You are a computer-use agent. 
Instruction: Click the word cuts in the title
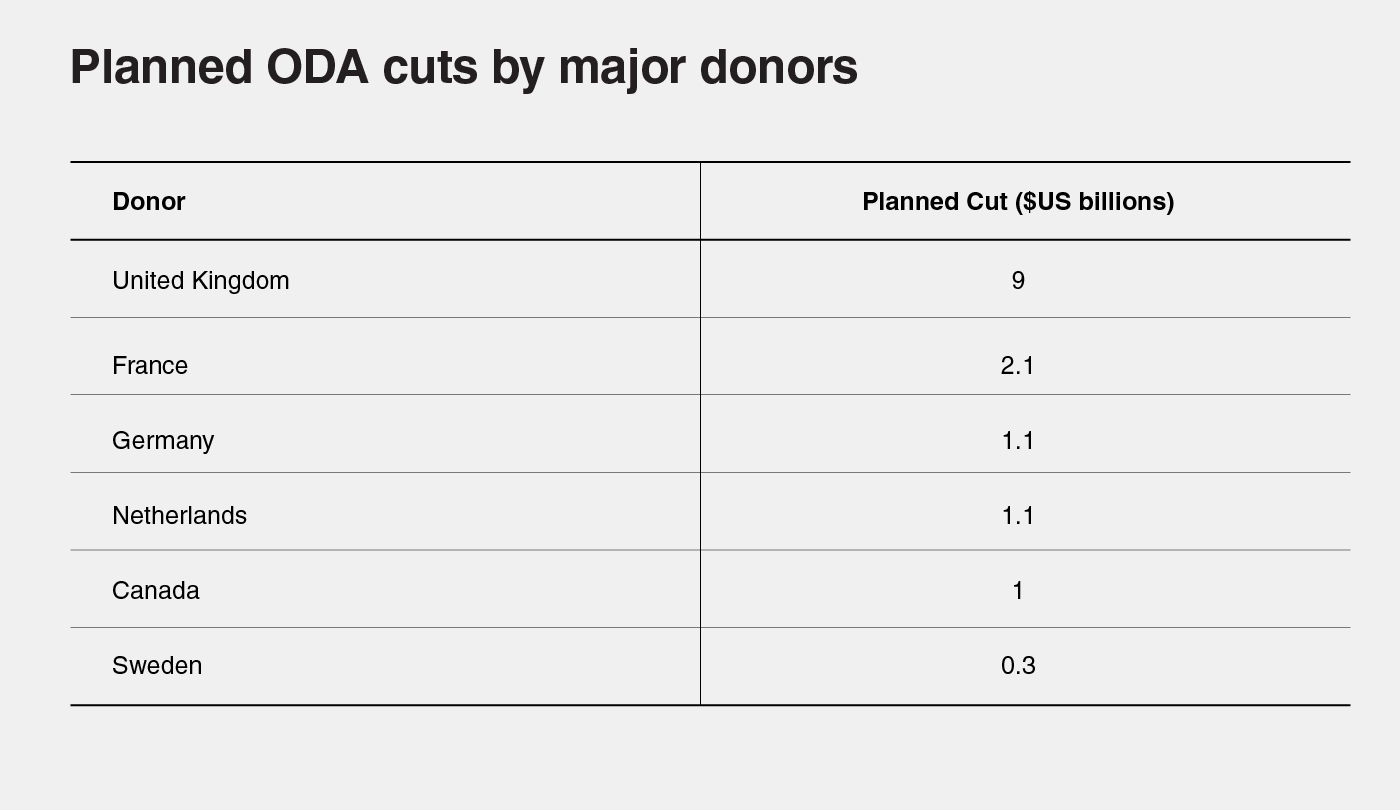tap(429, 68)
